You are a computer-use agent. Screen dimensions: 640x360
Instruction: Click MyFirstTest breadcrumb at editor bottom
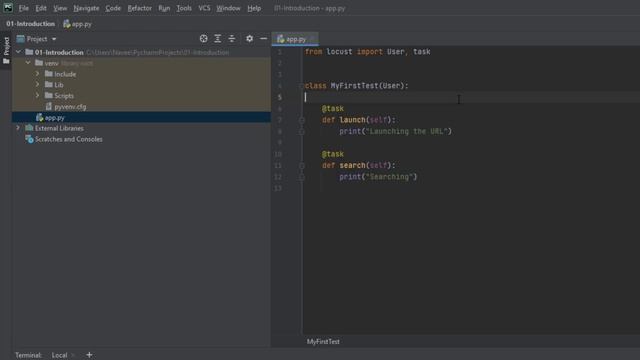click(323, 342)
